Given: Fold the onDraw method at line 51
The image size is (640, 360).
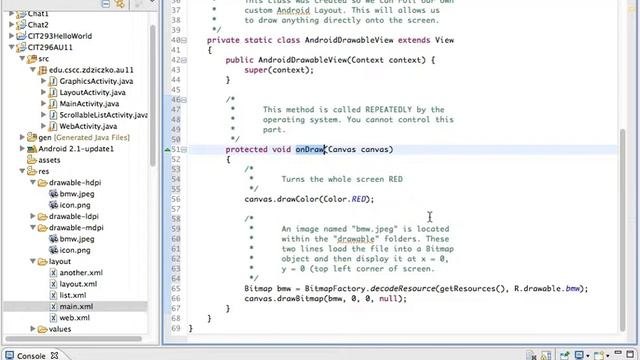Looking at the screenshot, I should tap(184, 150).
